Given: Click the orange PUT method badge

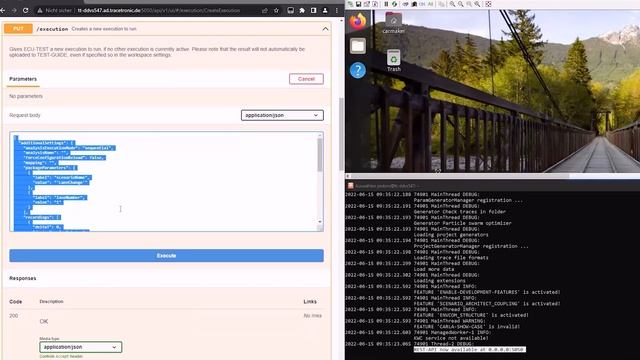Looking at the screenshot, I should tap(18, 29).
